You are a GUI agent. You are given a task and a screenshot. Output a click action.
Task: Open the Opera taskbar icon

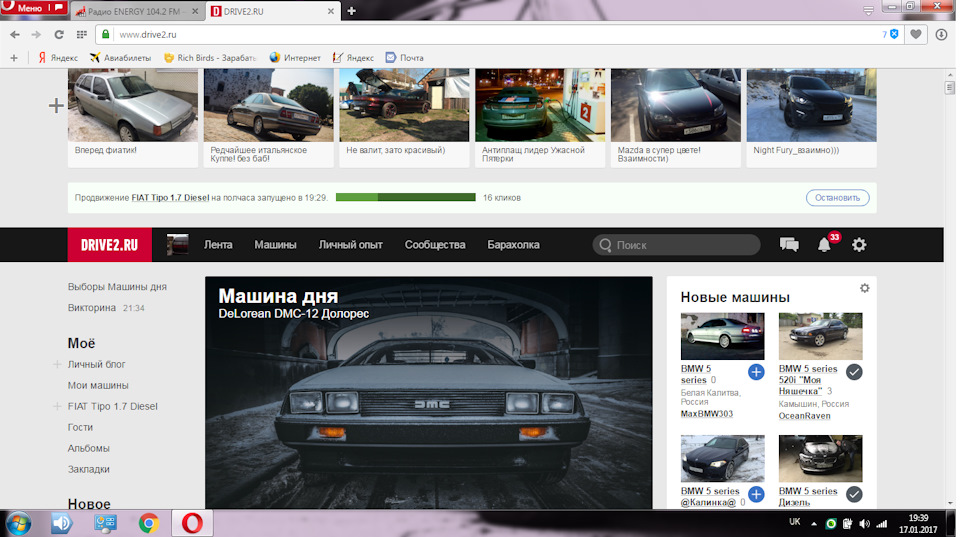click(x=192, y=524)
